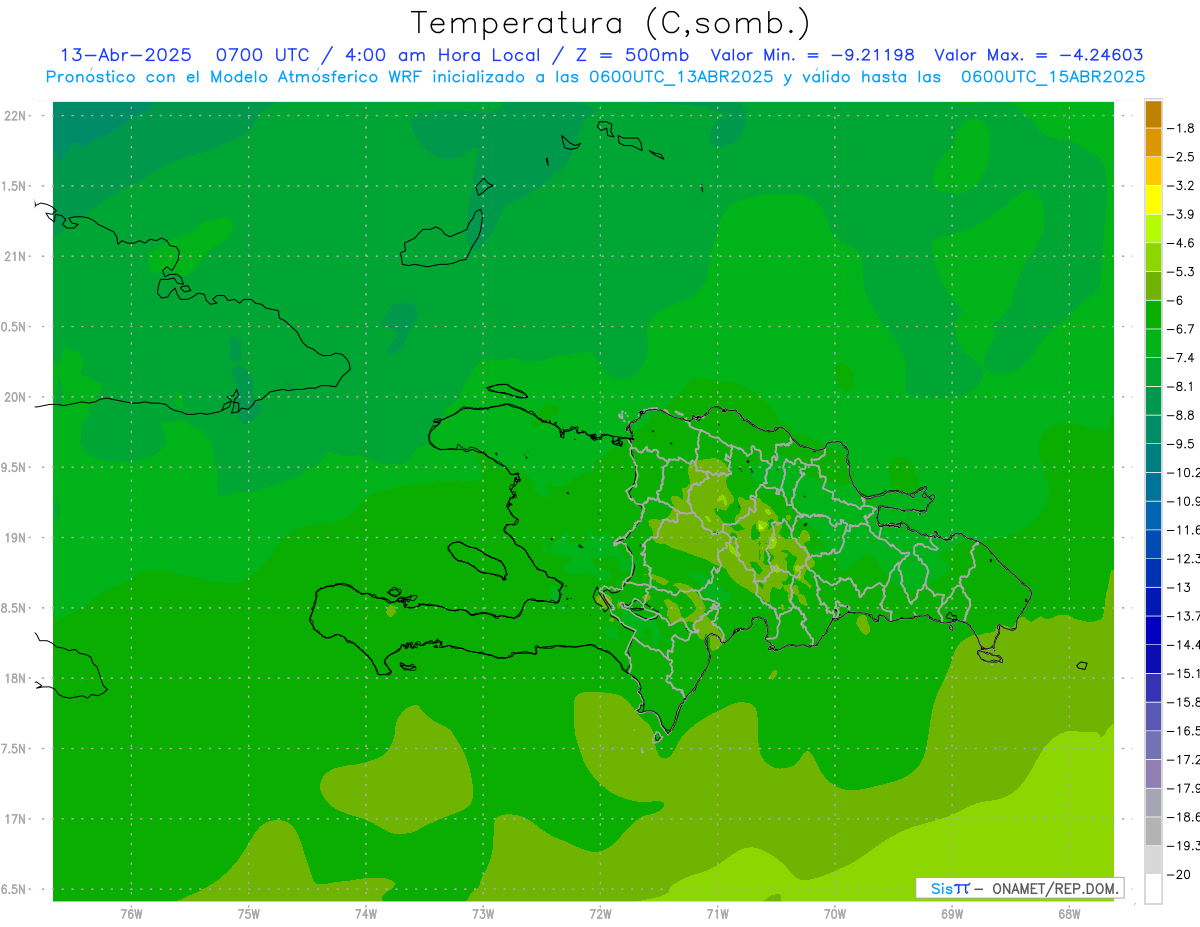Click the dark orange swatch atop the colorbar
Screen dimensions: 1200x927
pos(1153,114)
